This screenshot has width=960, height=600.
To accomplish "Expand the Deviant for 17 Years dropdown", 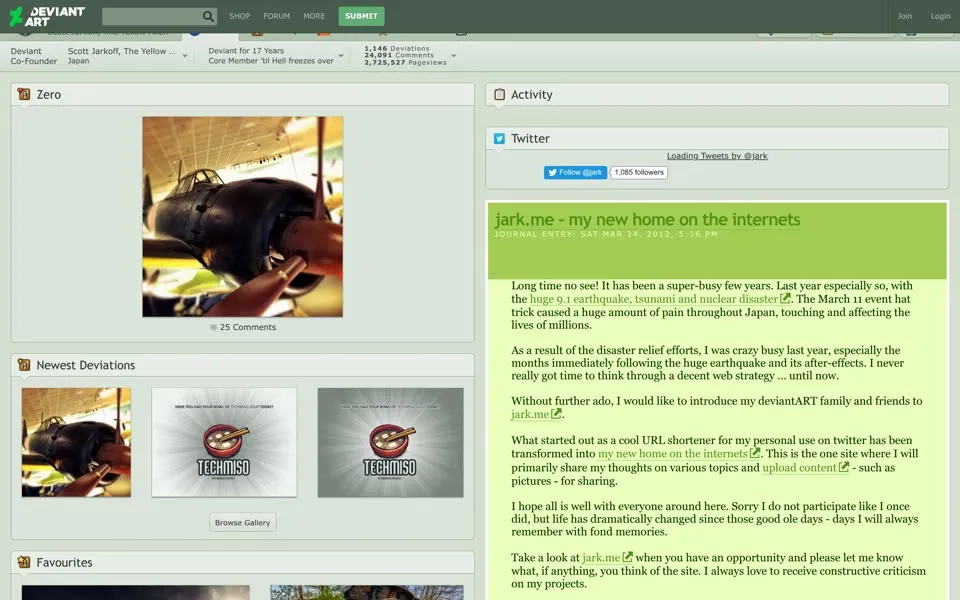I will click(341, 56).
